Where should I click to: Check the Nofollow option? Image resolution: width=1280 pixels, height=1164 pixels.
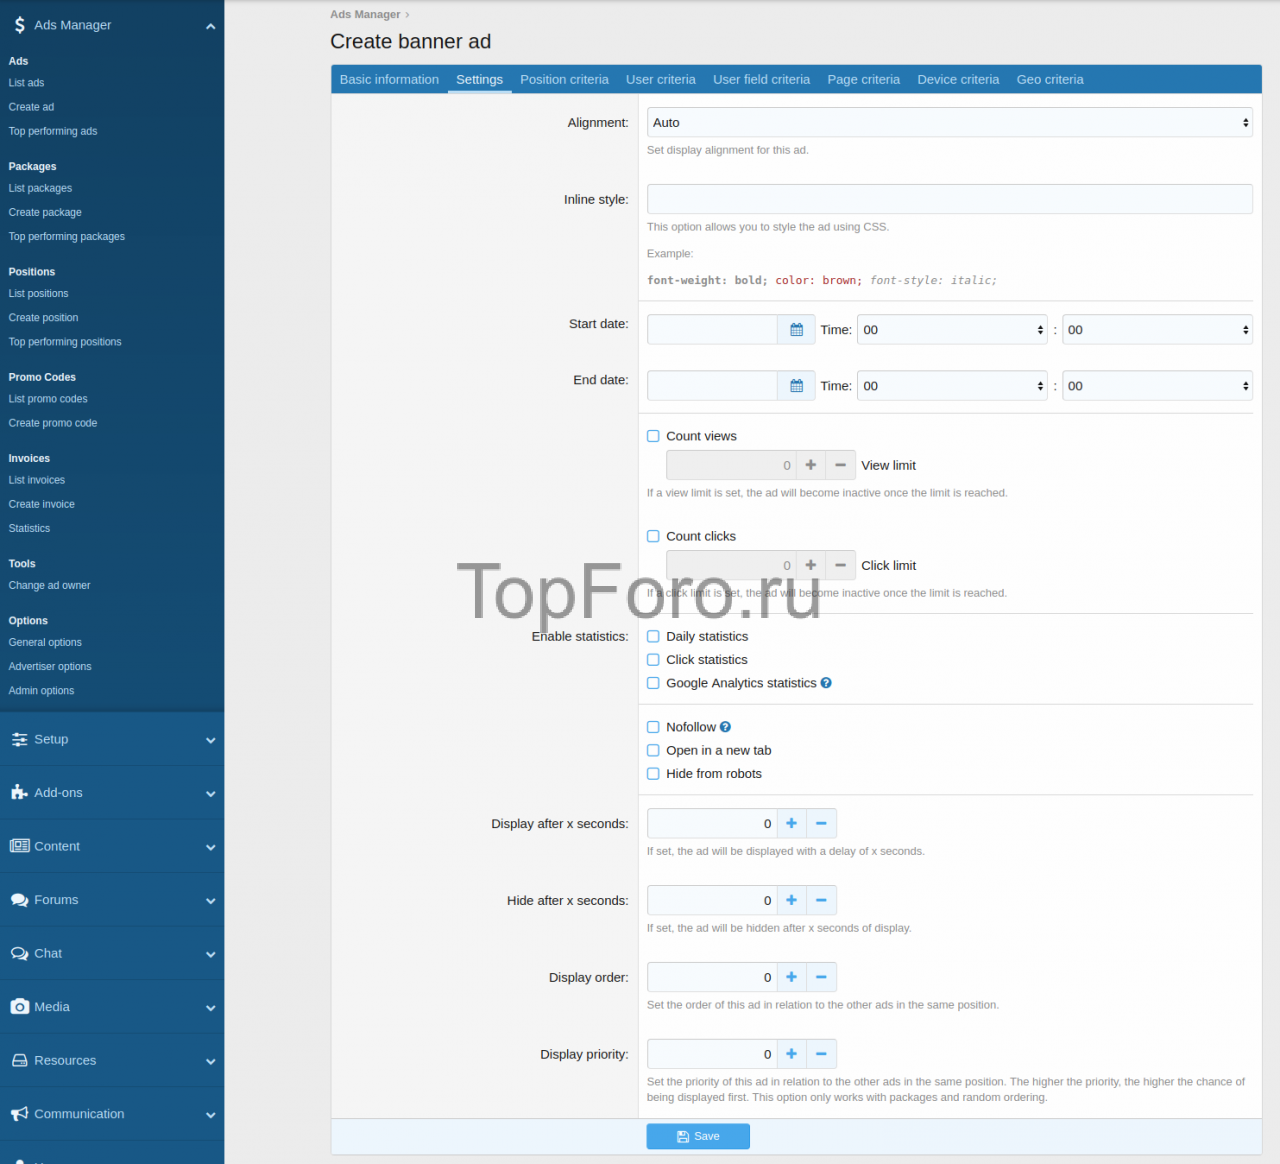653,727
